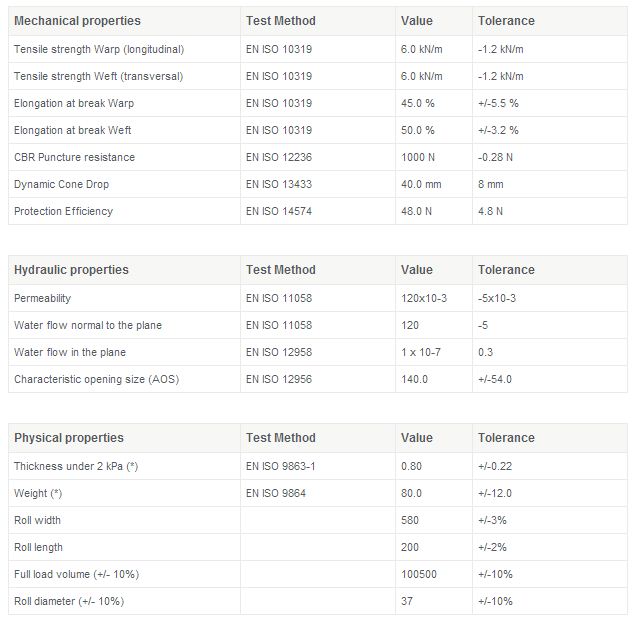Click EN ISO 12236 test method cell
The width and height of the screenshot is (637, 625).
pyautogui.click(x=279, y=157)
